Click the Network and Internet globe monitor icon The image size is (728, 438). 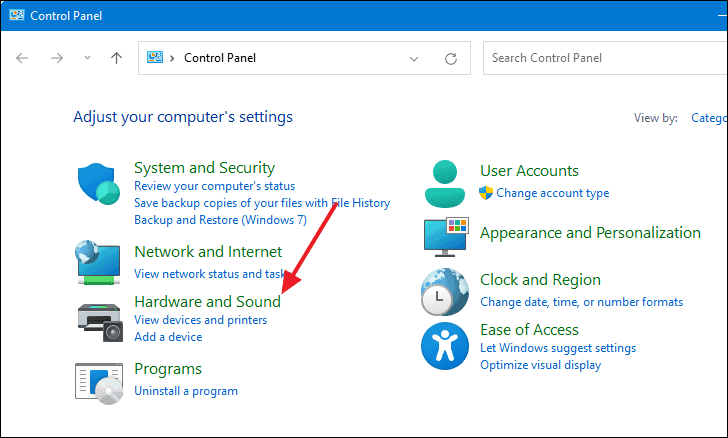pyautogui.click(x=98, y=262)
